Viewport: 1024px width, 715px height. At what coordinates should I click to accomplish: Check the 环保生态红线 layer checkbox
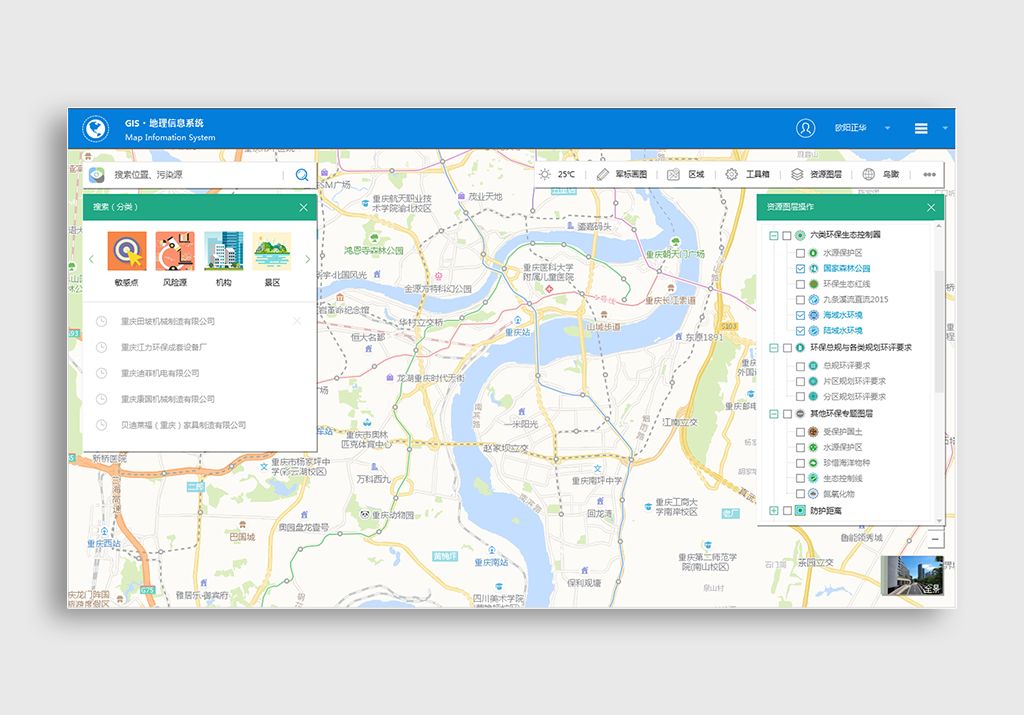[x=800, y=284]
